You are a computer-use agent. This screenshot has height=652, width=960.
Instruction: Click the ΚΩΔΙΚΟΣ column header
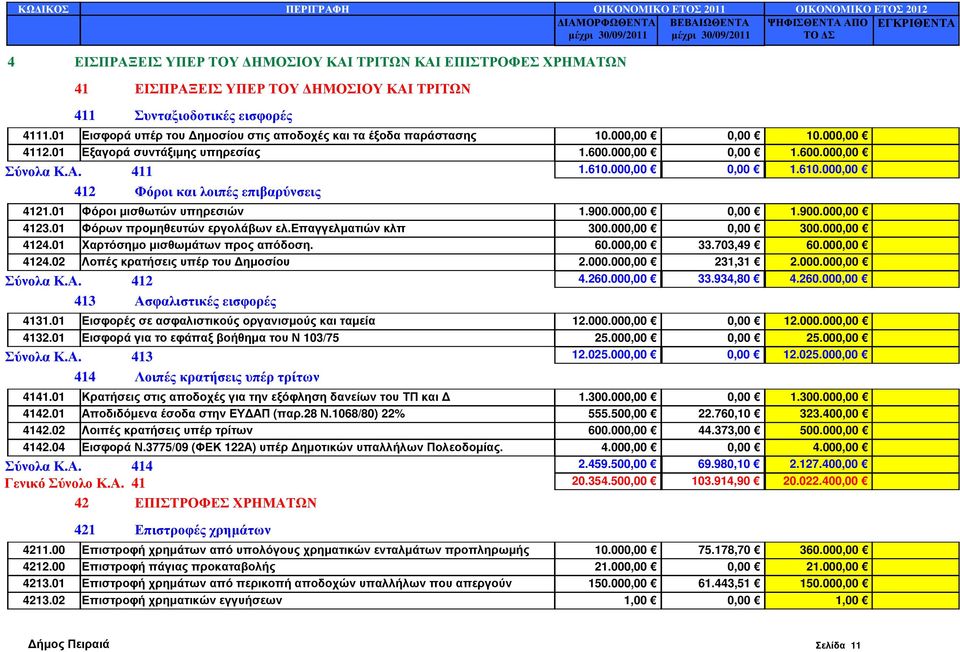click(x=43, y=9)
